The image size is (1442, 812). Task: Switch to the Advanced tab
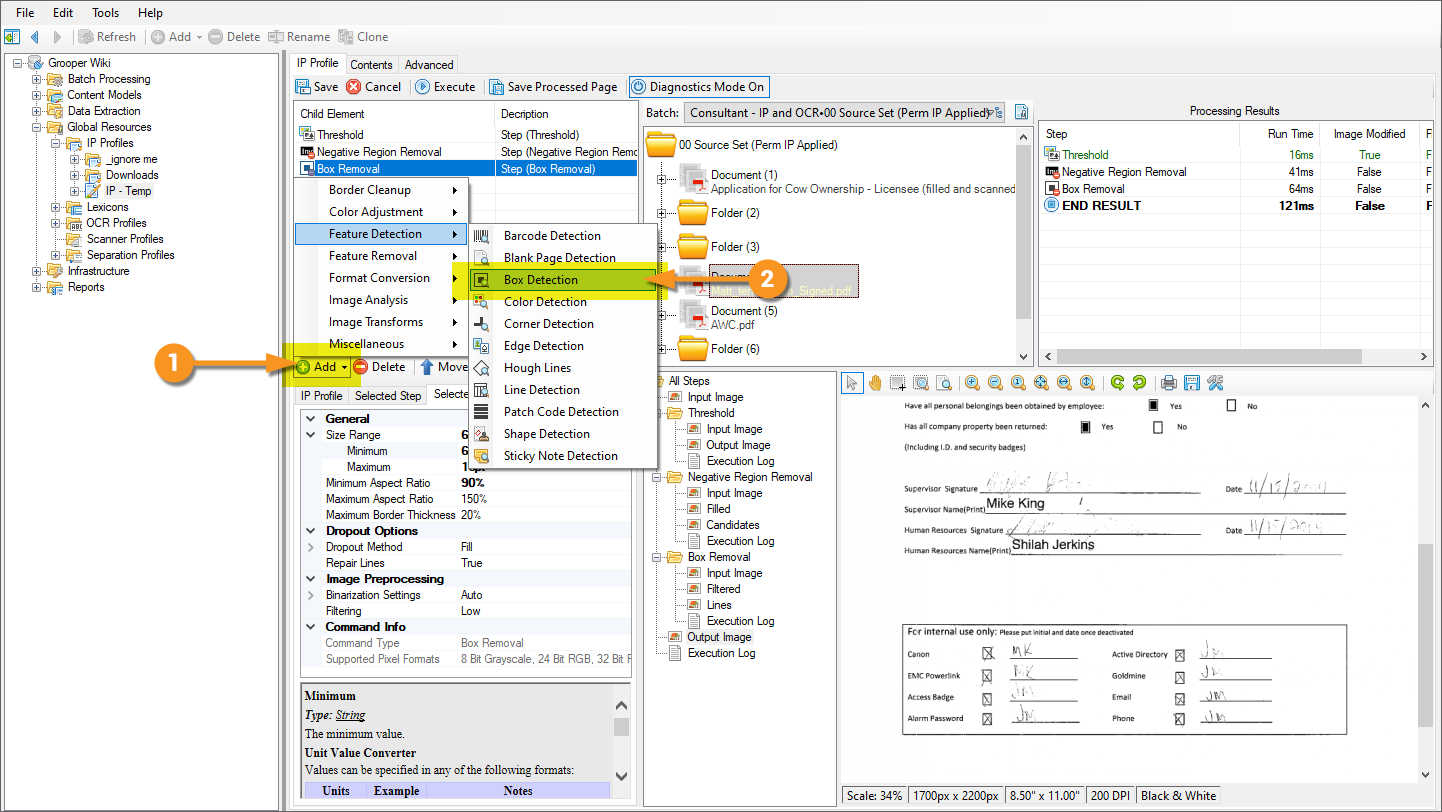coord(429,65)
